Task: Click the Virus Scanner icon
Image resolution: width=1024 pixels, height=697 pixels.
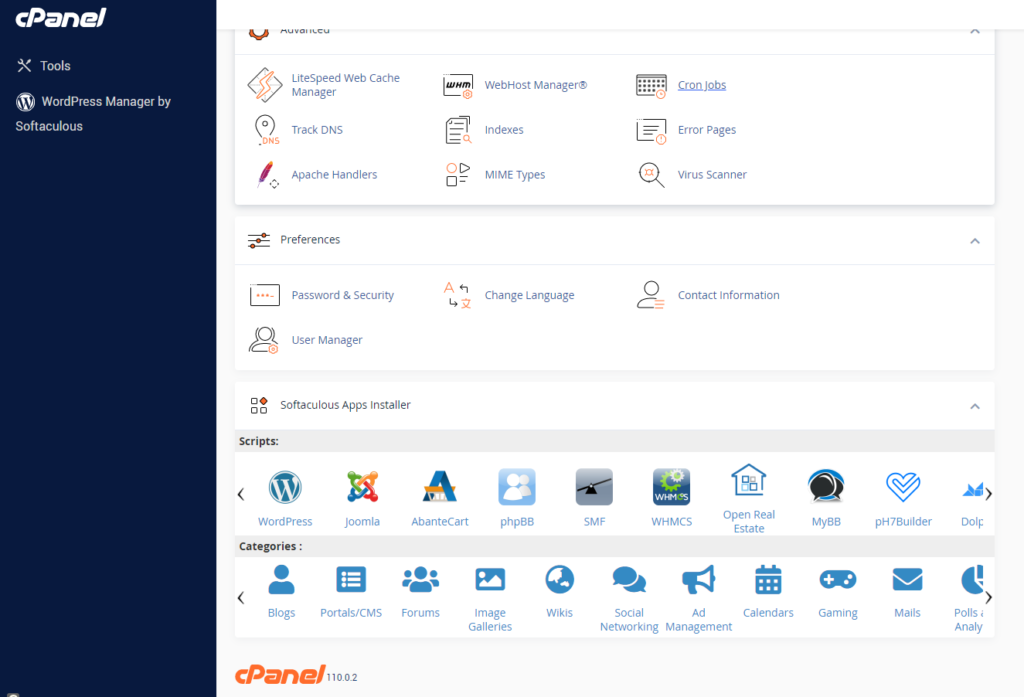Action: point(651,174)
